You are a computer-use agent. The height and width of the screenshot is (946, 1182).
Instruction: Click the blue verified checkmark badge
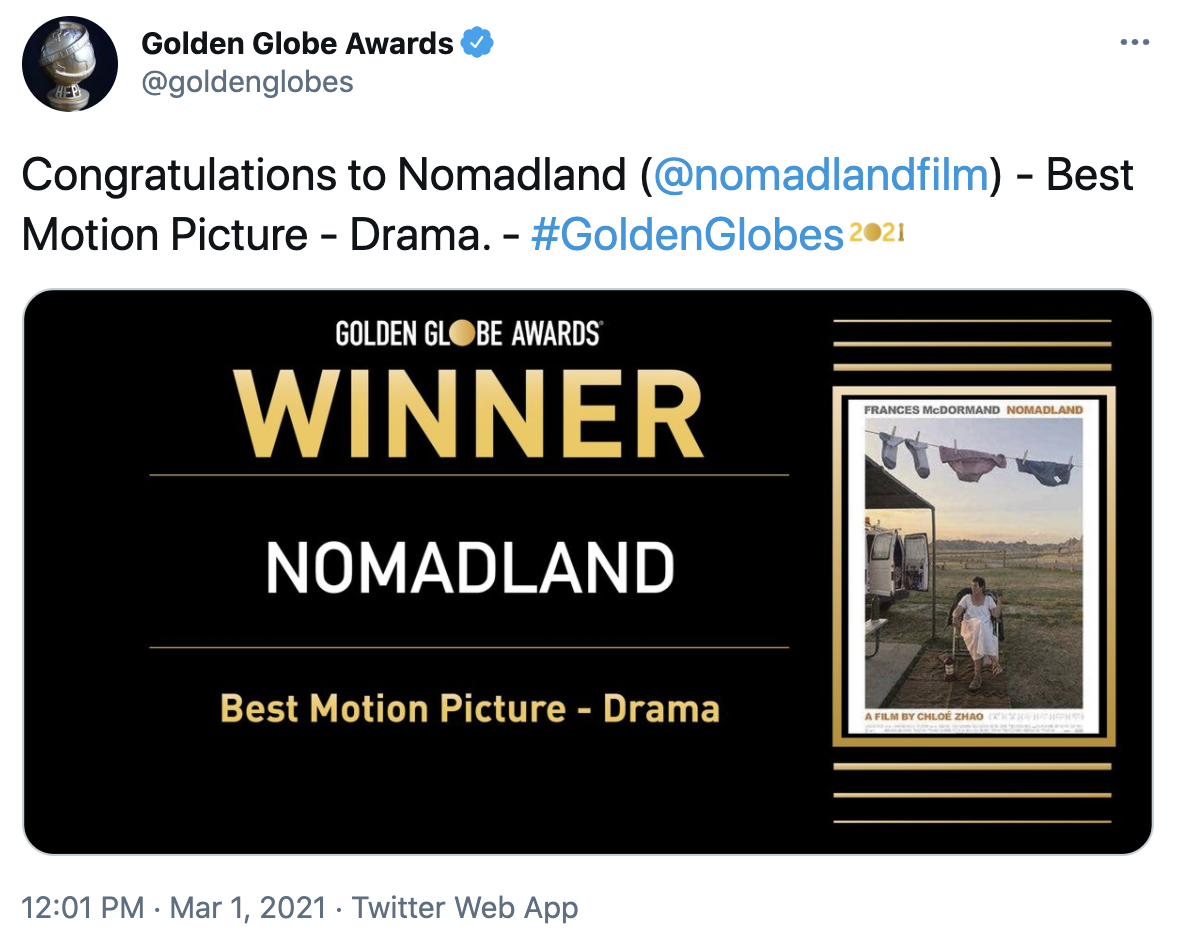(x=477, y=44)
